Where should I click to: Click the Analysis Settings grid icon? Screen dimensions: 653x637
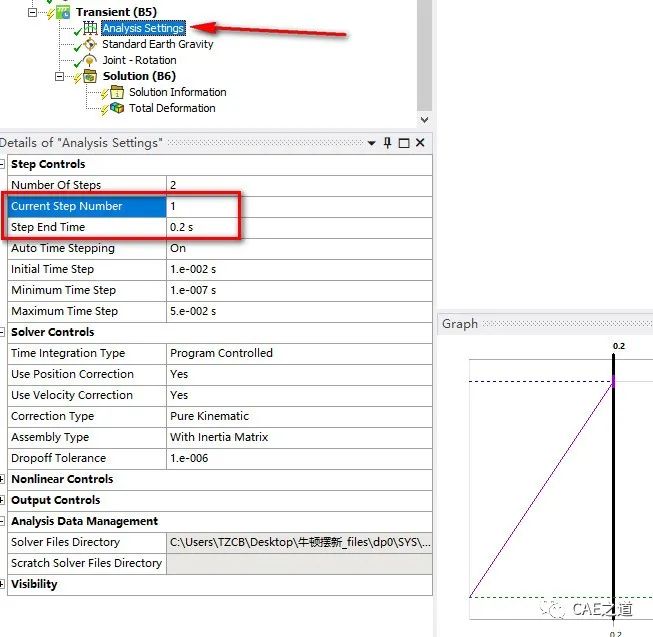pos(90,28)
